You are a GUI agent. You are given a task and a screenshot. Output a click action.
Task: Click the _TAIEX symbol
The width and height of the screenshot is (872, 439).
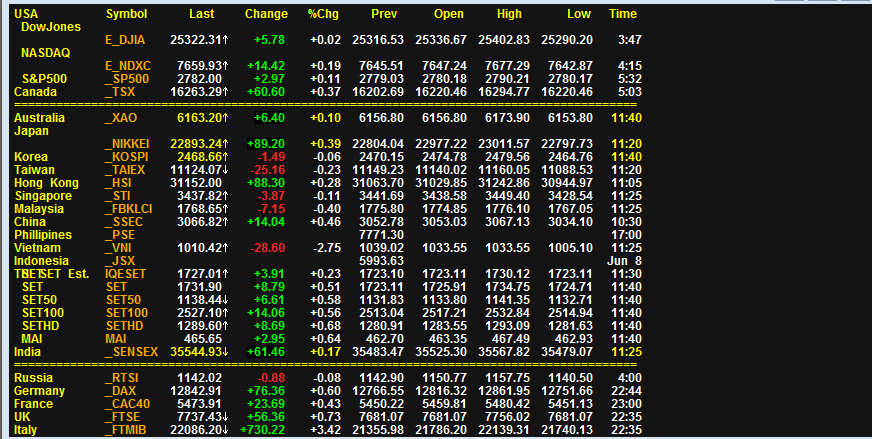coord(125,170)
